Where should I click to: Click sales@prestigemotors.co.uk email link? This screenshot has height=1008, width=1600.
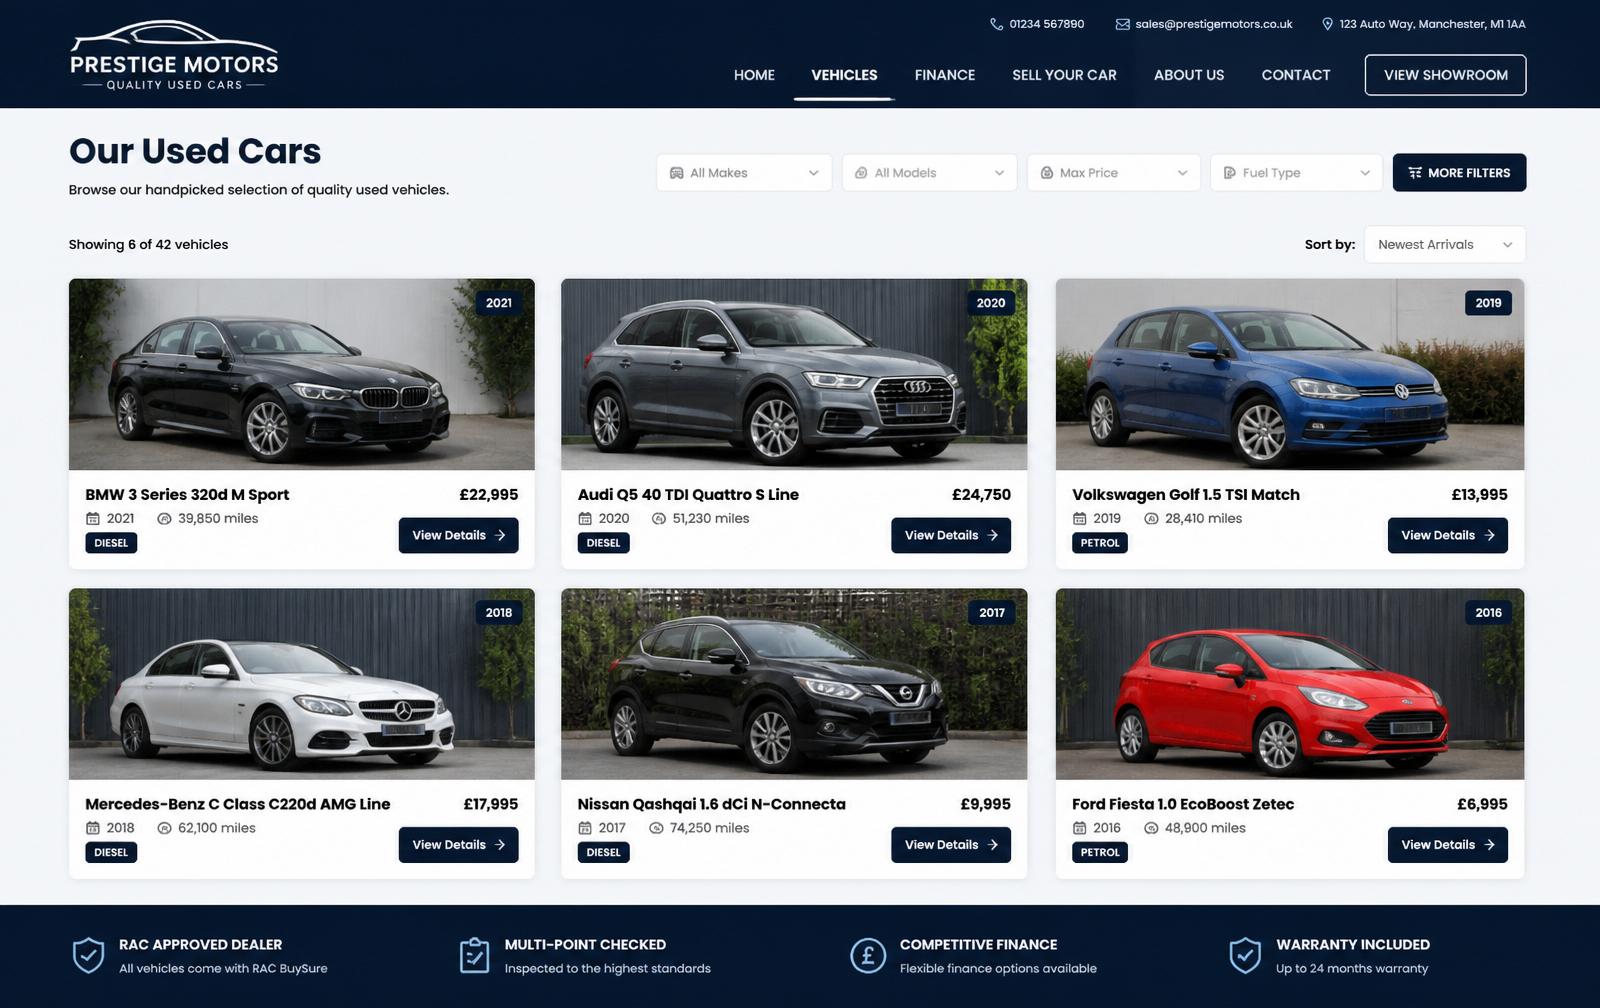click(1213, 24)
